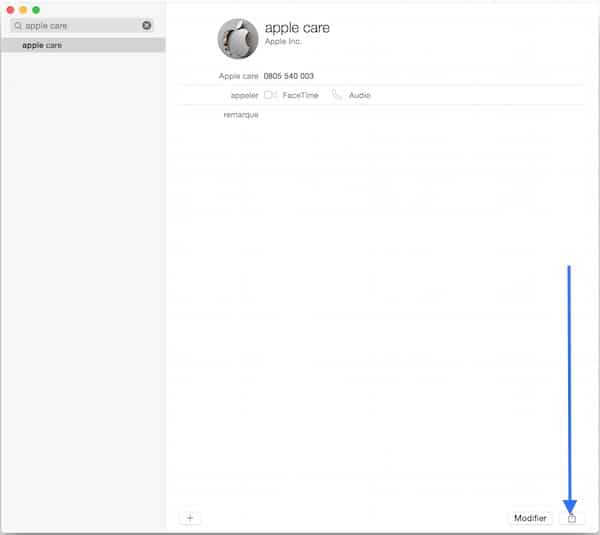This screenshot has height=535, width=600.
Task: Select the apple care contact in the list
Action: point(83,45)
